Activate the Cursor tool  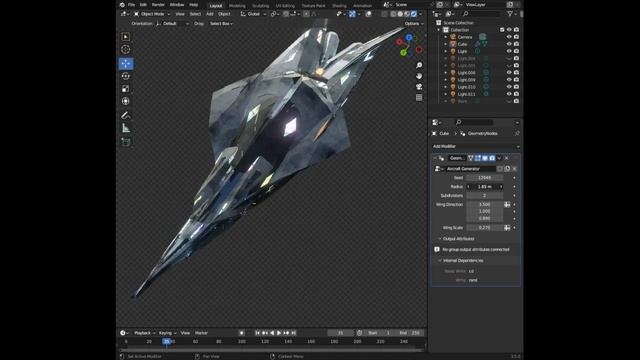tap(126, 49)
